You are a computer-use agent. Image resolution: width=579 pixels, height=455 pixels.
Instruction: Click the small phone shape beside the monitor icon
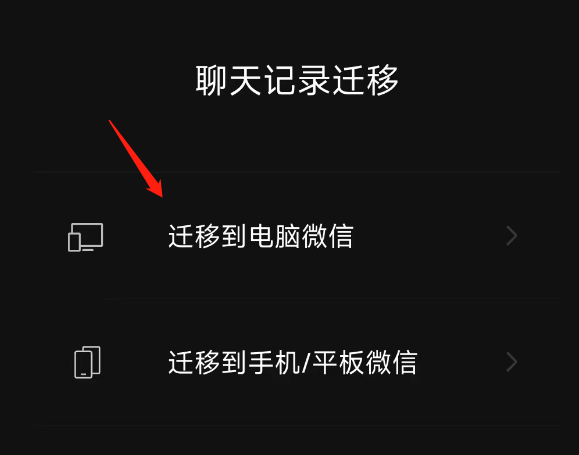tap(74, 242)
